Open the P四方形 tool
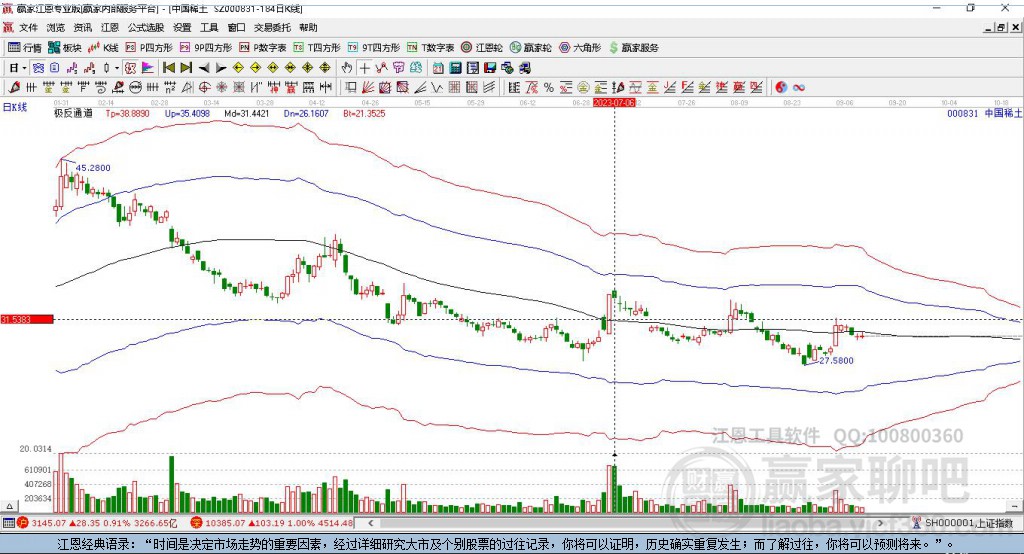1024x554 pixels. (149, 48)
